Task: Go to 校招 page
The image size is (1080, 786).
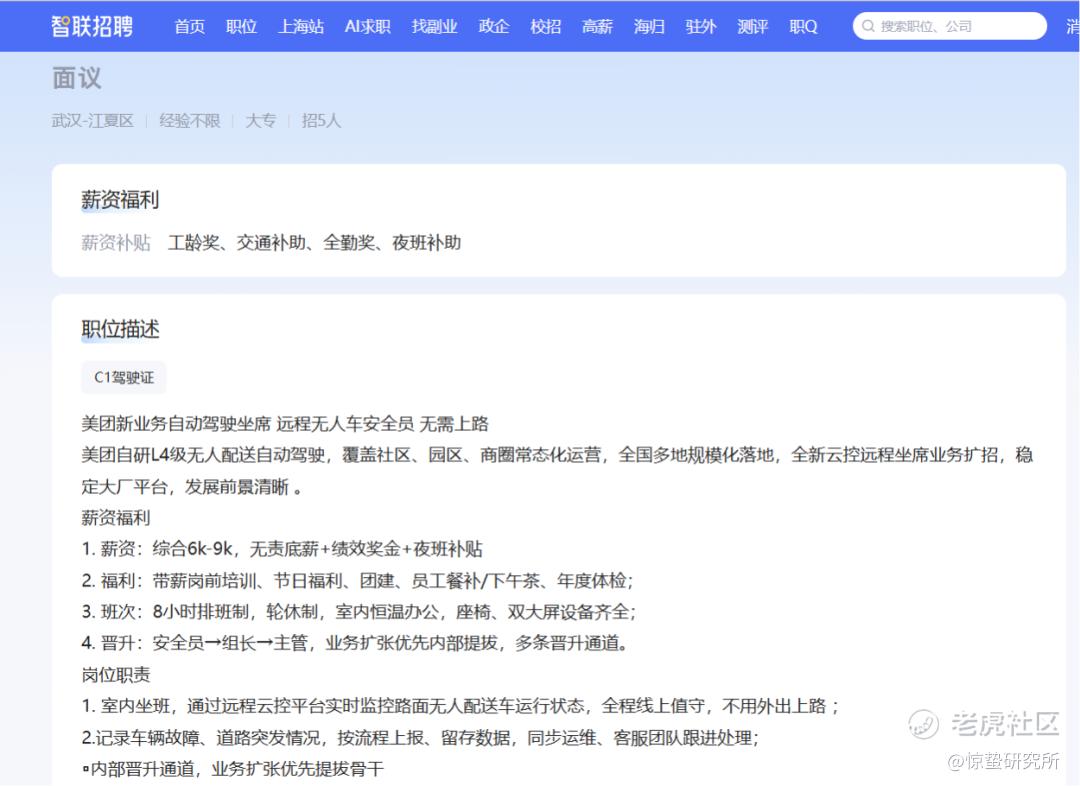Action: pyautogui.click(x=546, y=26)
